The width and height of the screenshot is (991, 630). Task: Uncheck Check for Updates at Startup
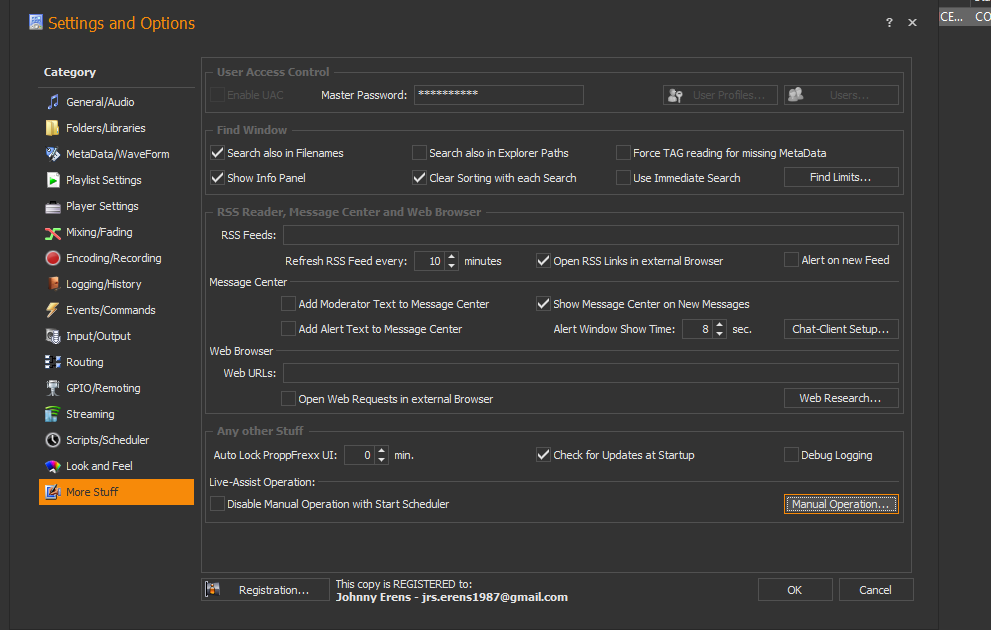[x=543, y=455]
